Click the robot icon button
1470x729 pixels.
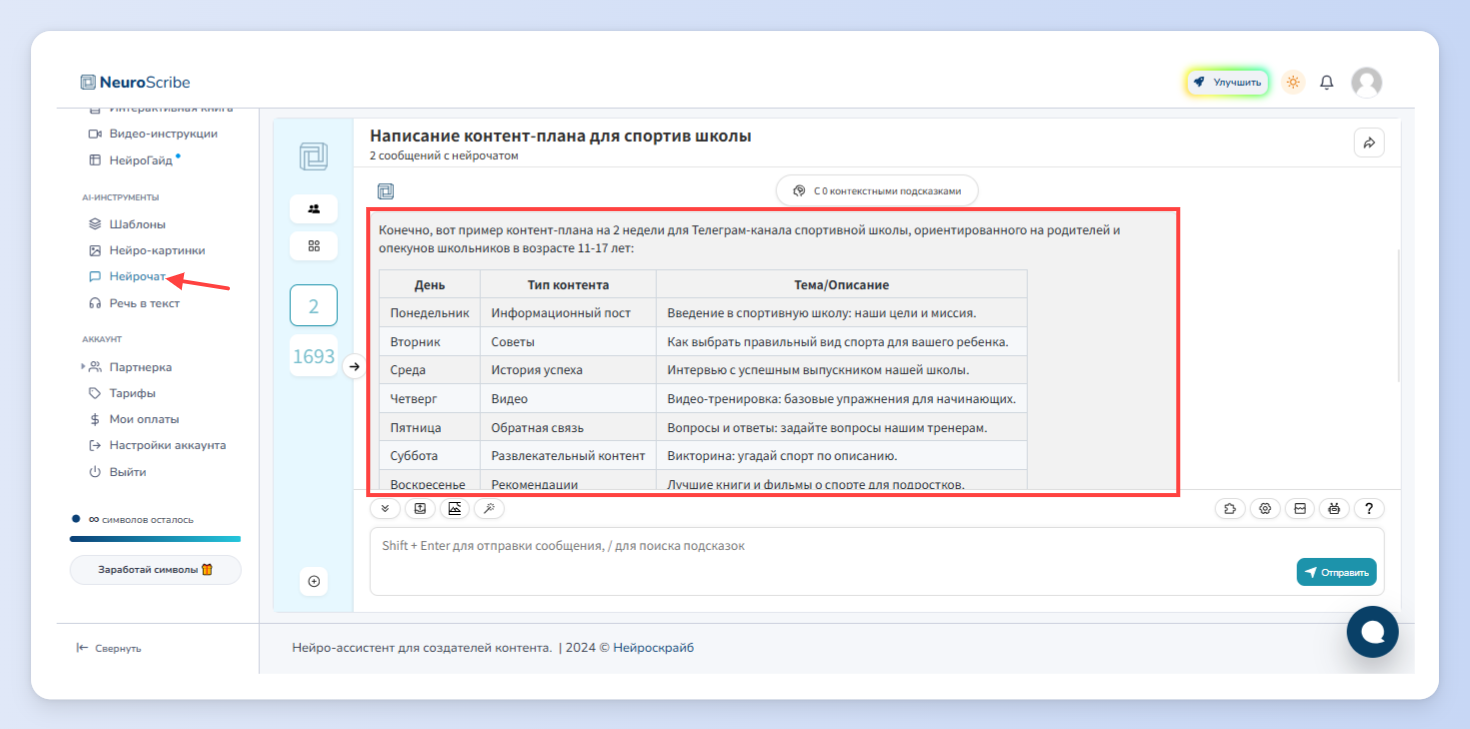click(1334, 509)
